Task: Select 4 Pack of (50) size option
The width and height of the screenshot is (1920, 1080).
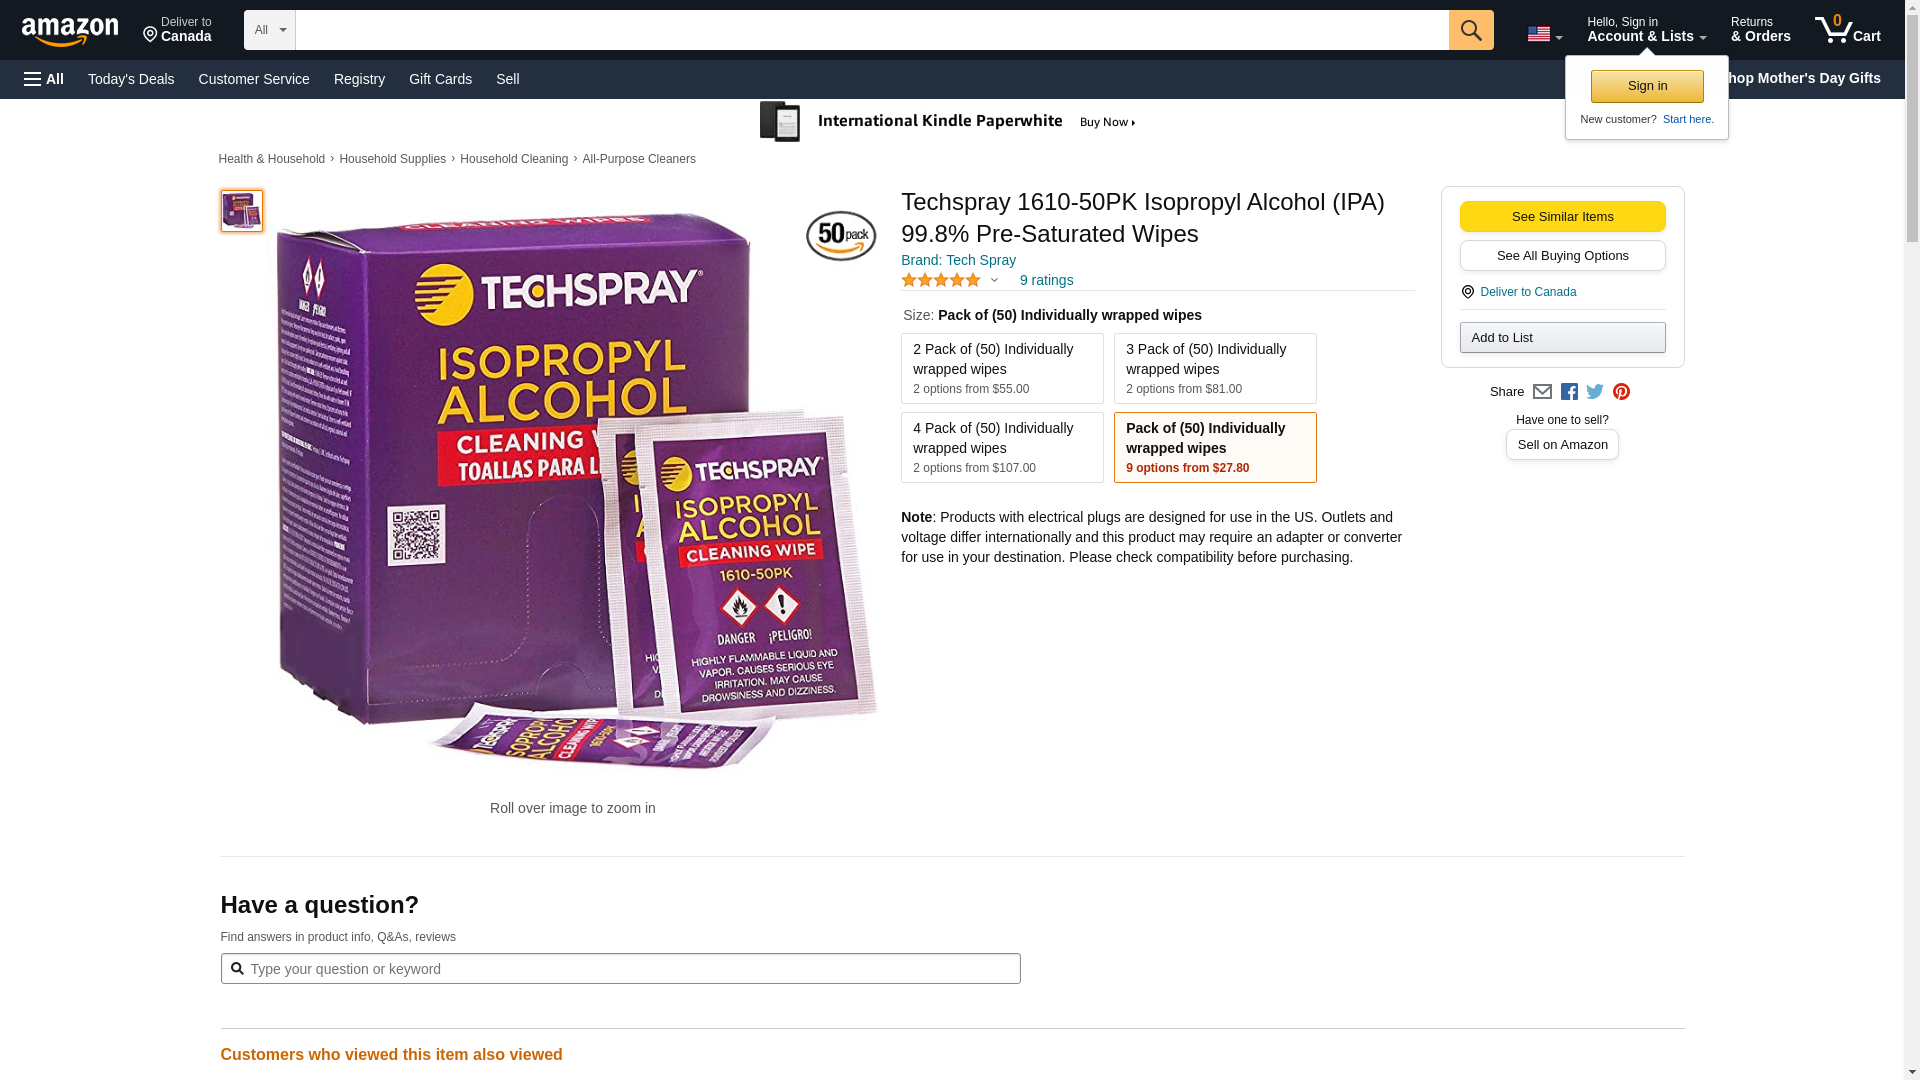Action: click(1002, 447)
